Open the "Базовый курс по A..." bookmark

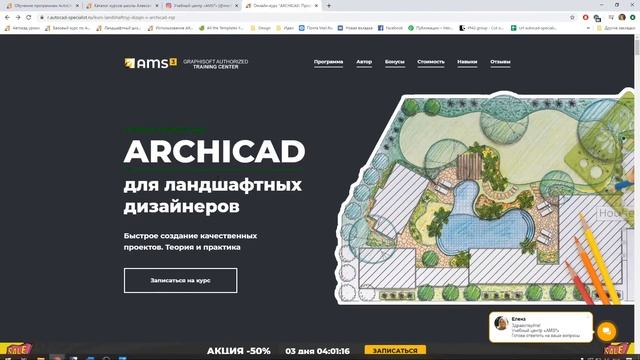[x=67, y=28]
